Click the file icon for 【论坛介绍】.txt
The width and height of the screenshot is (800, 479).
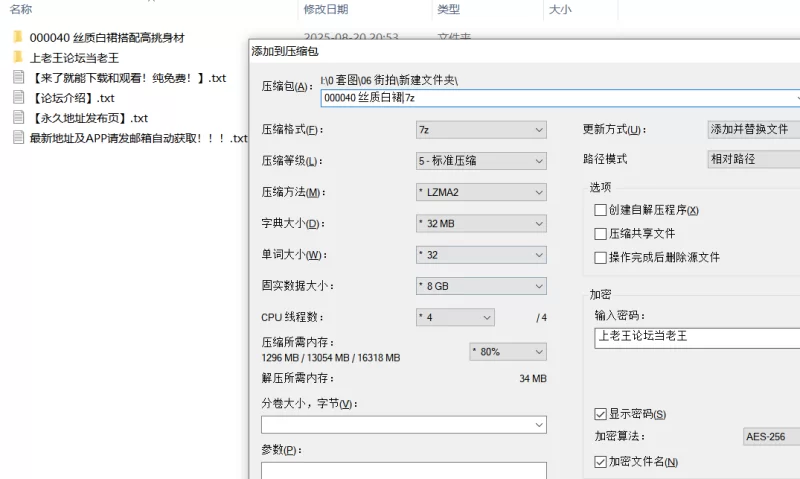18,97
